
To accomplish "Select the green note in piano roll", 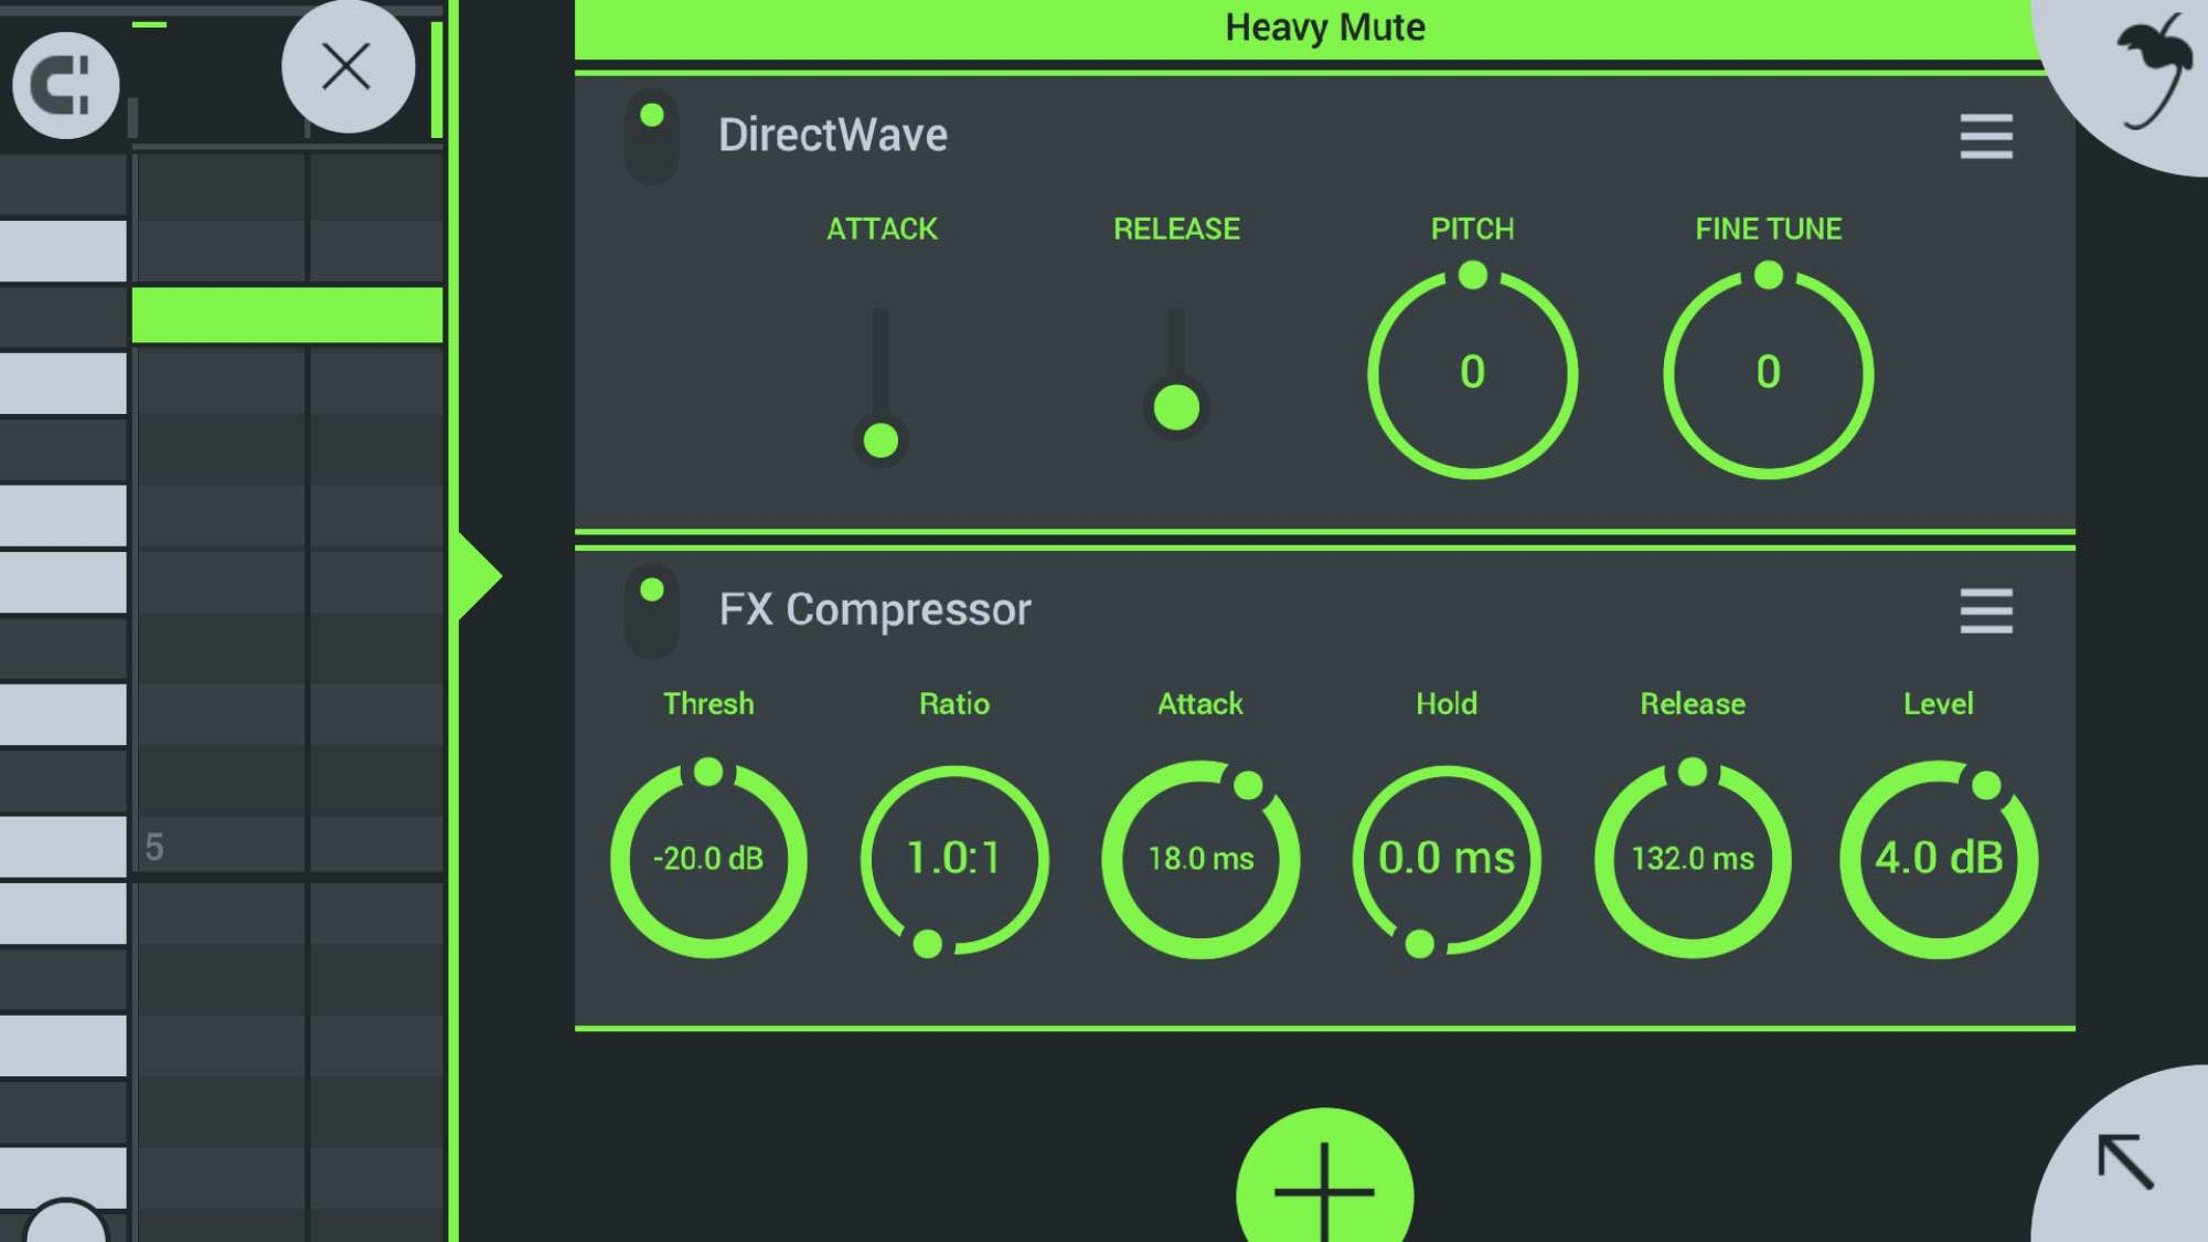I will pyautogui.click(x=287, y=315).
